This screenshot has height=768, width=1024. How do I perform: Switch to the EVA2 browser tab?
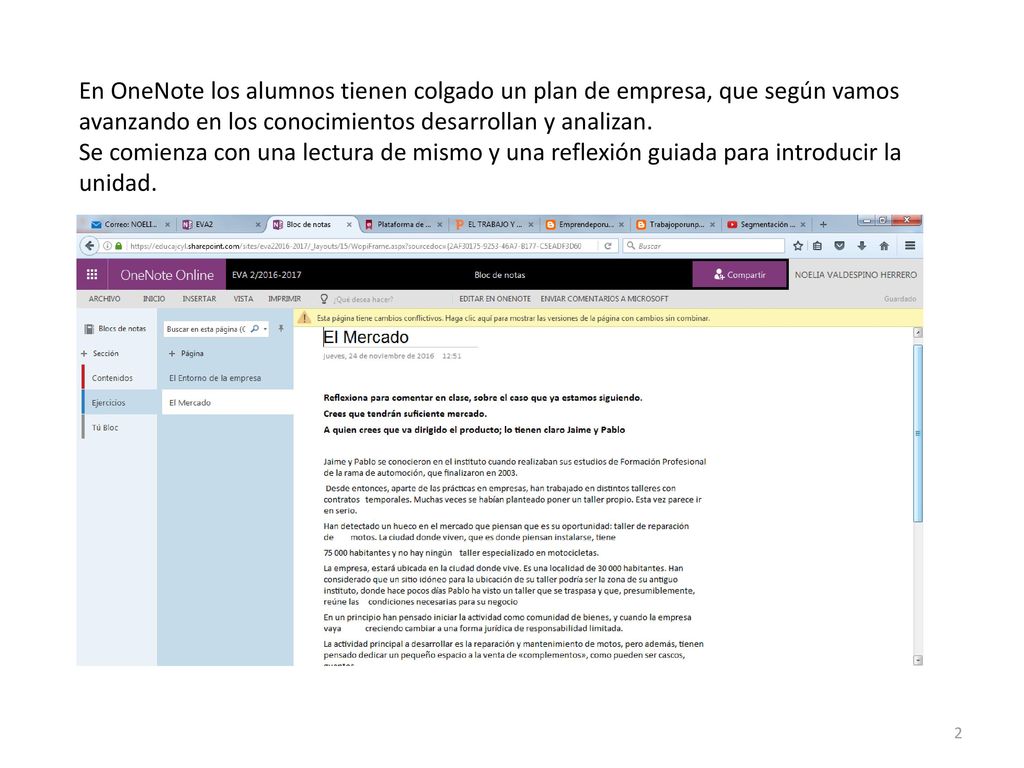(x=220, y=224)
